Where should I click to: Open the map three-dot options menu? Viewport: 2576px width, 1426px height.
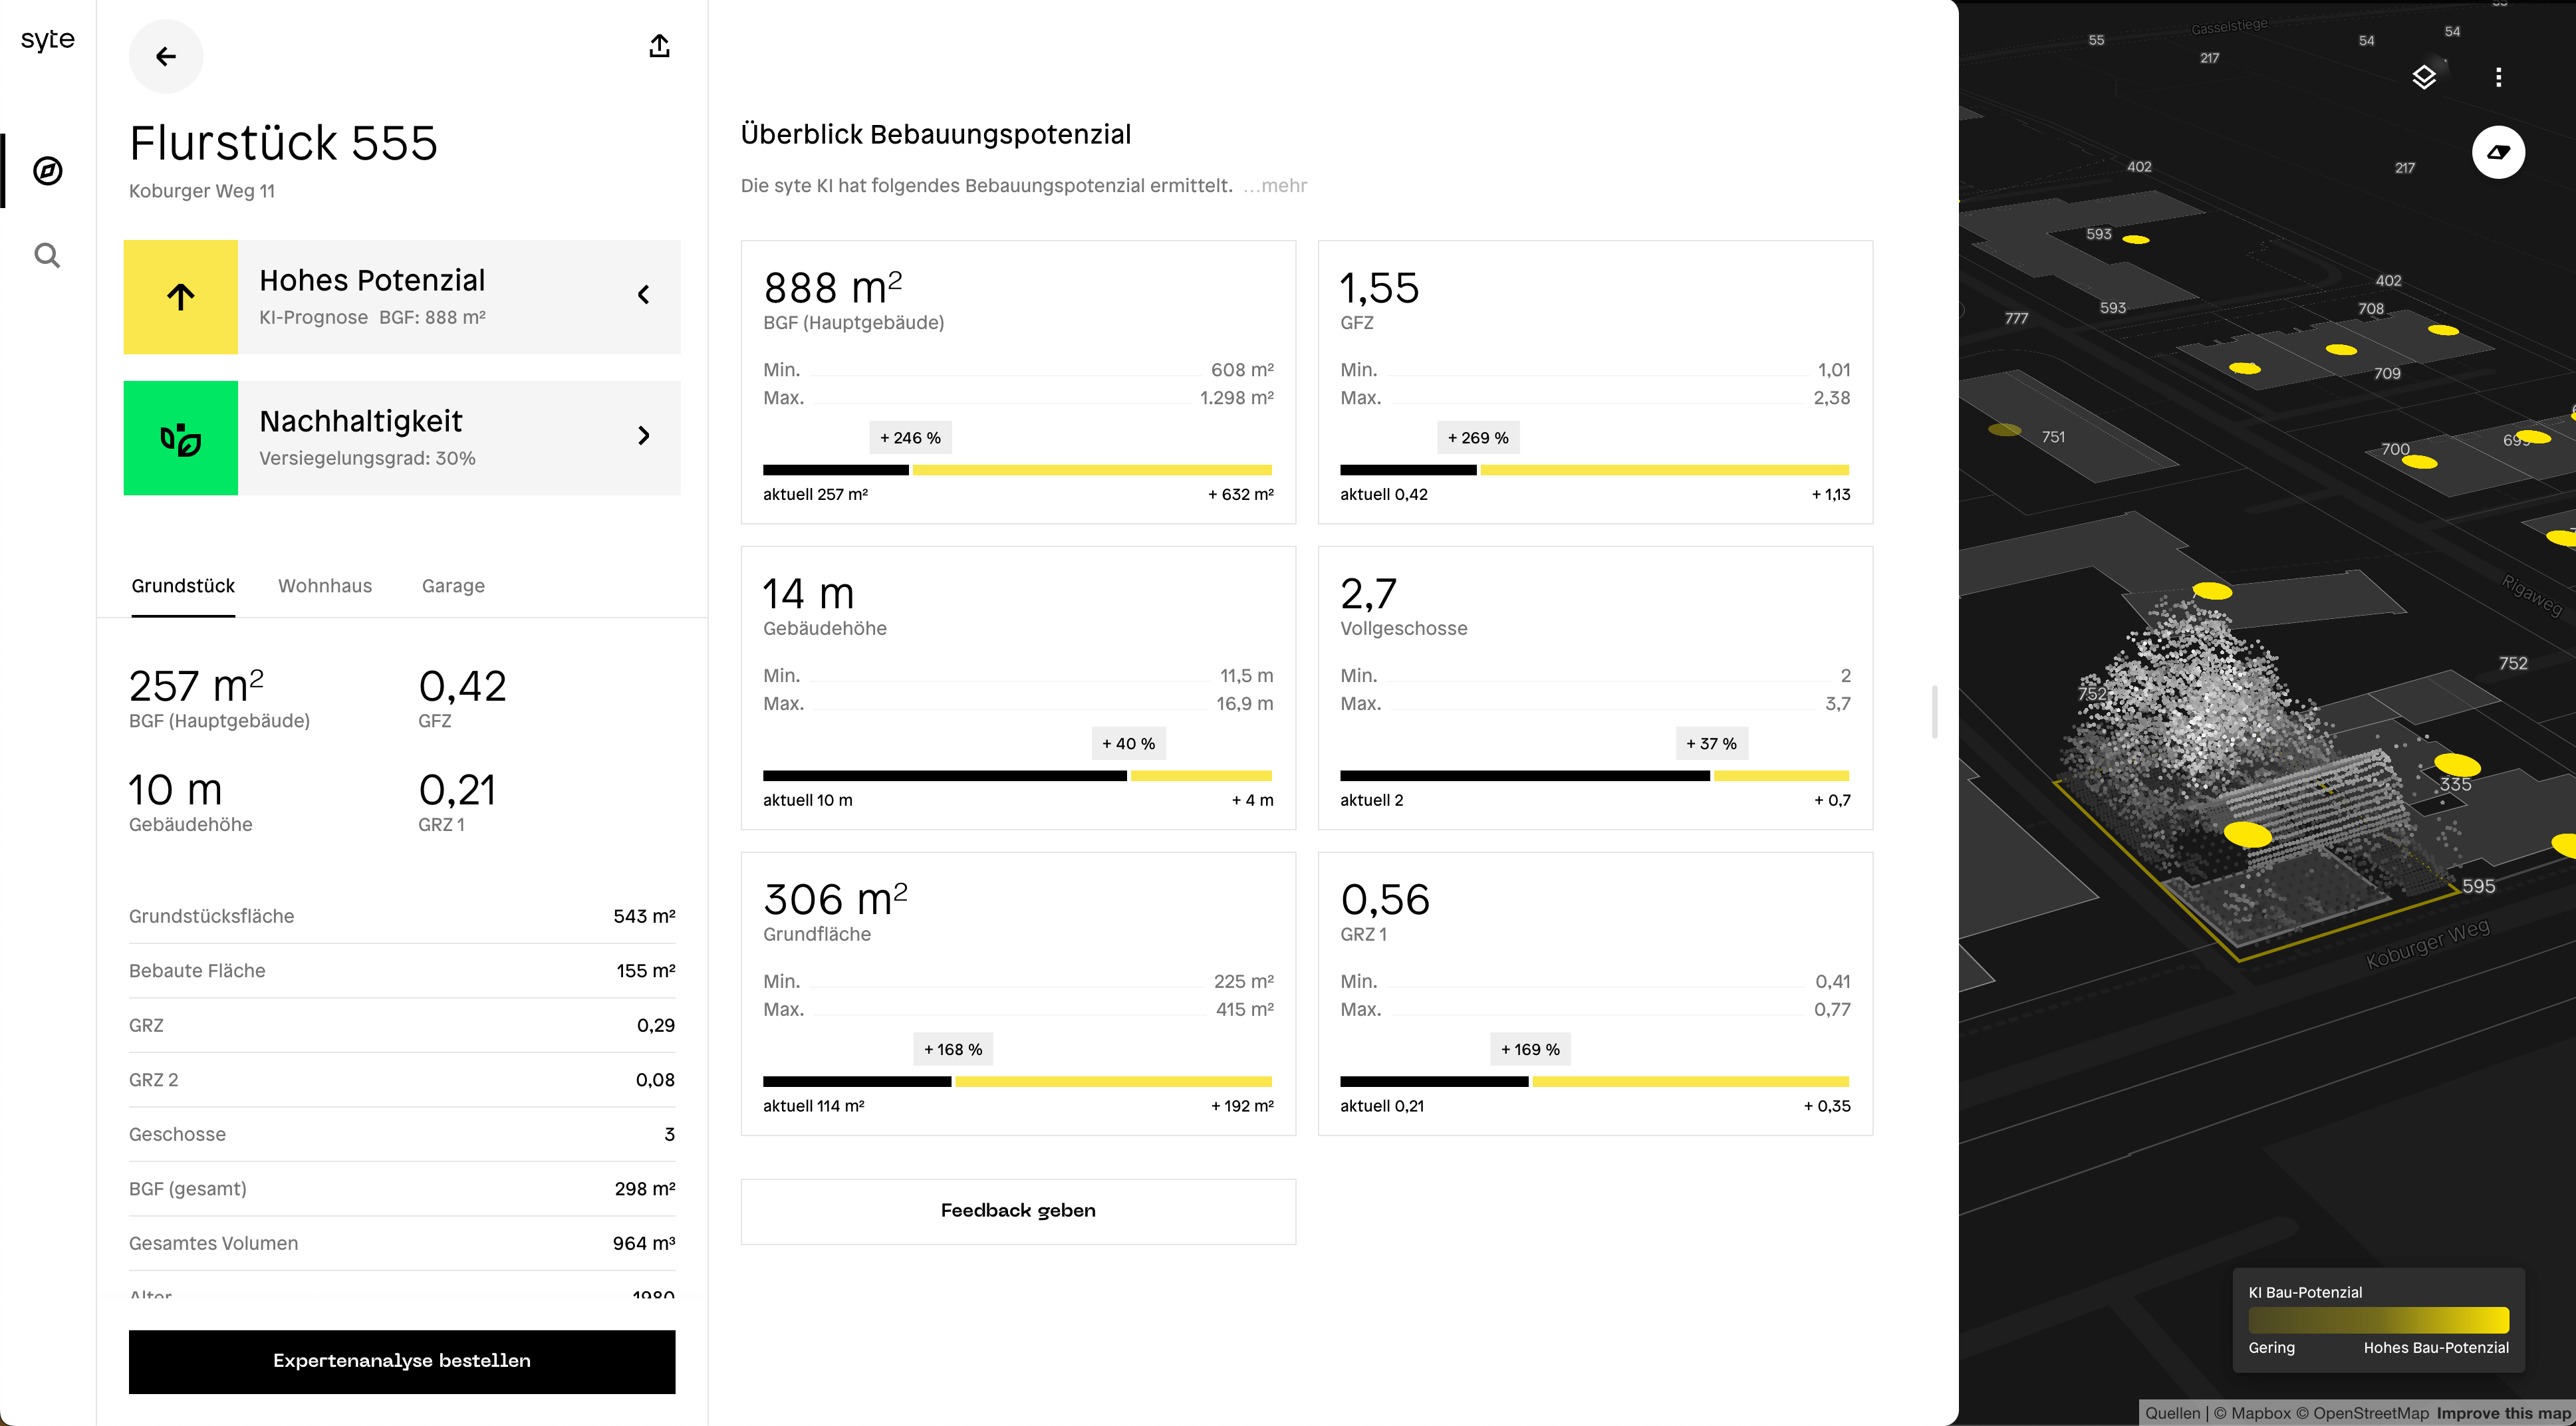[2498, 77]
